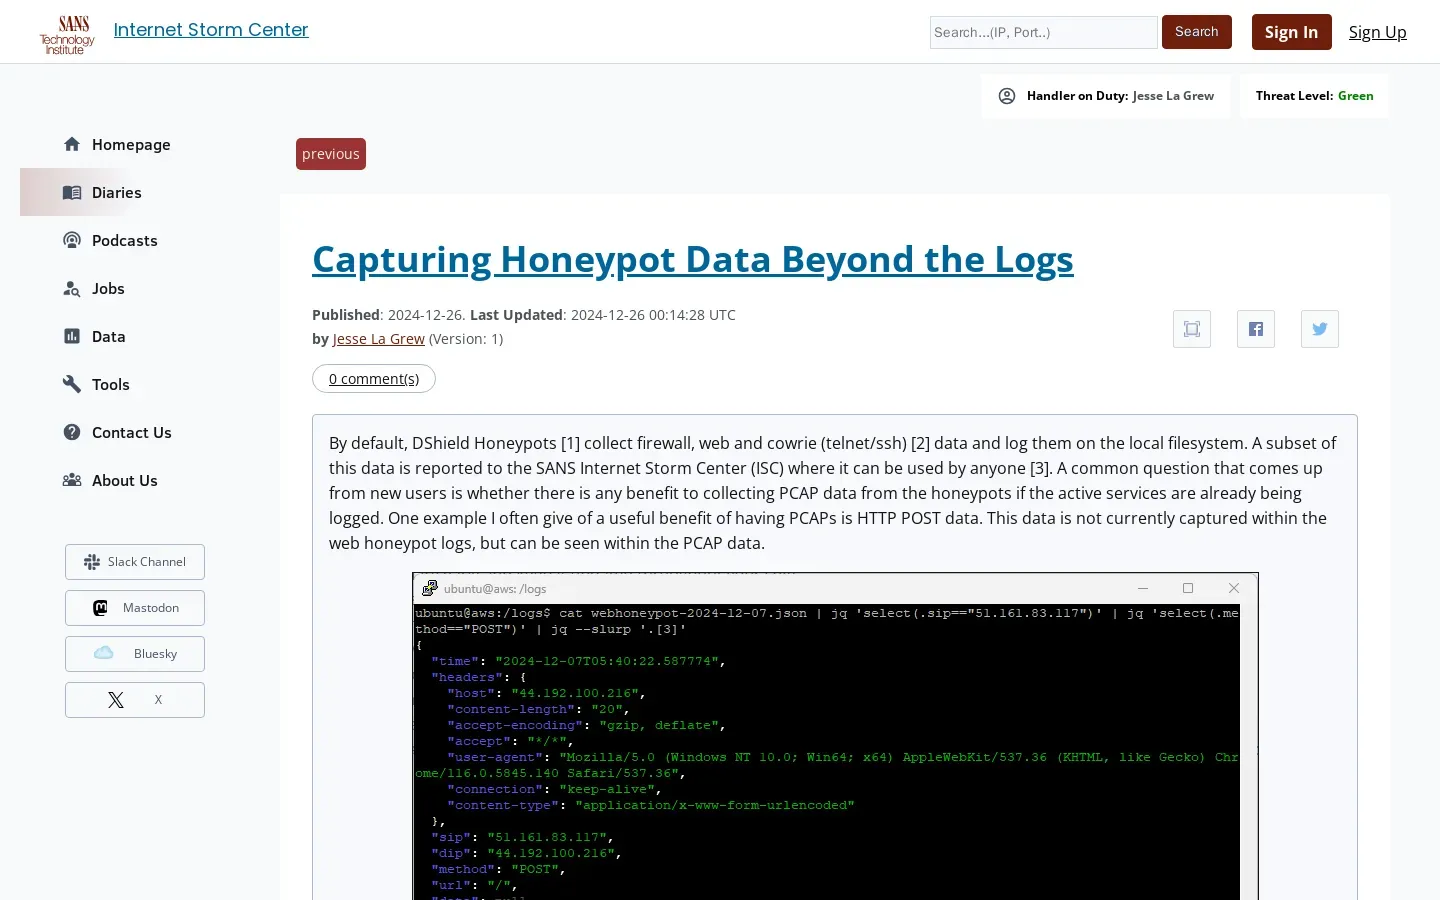Click the handler on duty user icon
The image size is (1440, 900).
pos(1007,96)
